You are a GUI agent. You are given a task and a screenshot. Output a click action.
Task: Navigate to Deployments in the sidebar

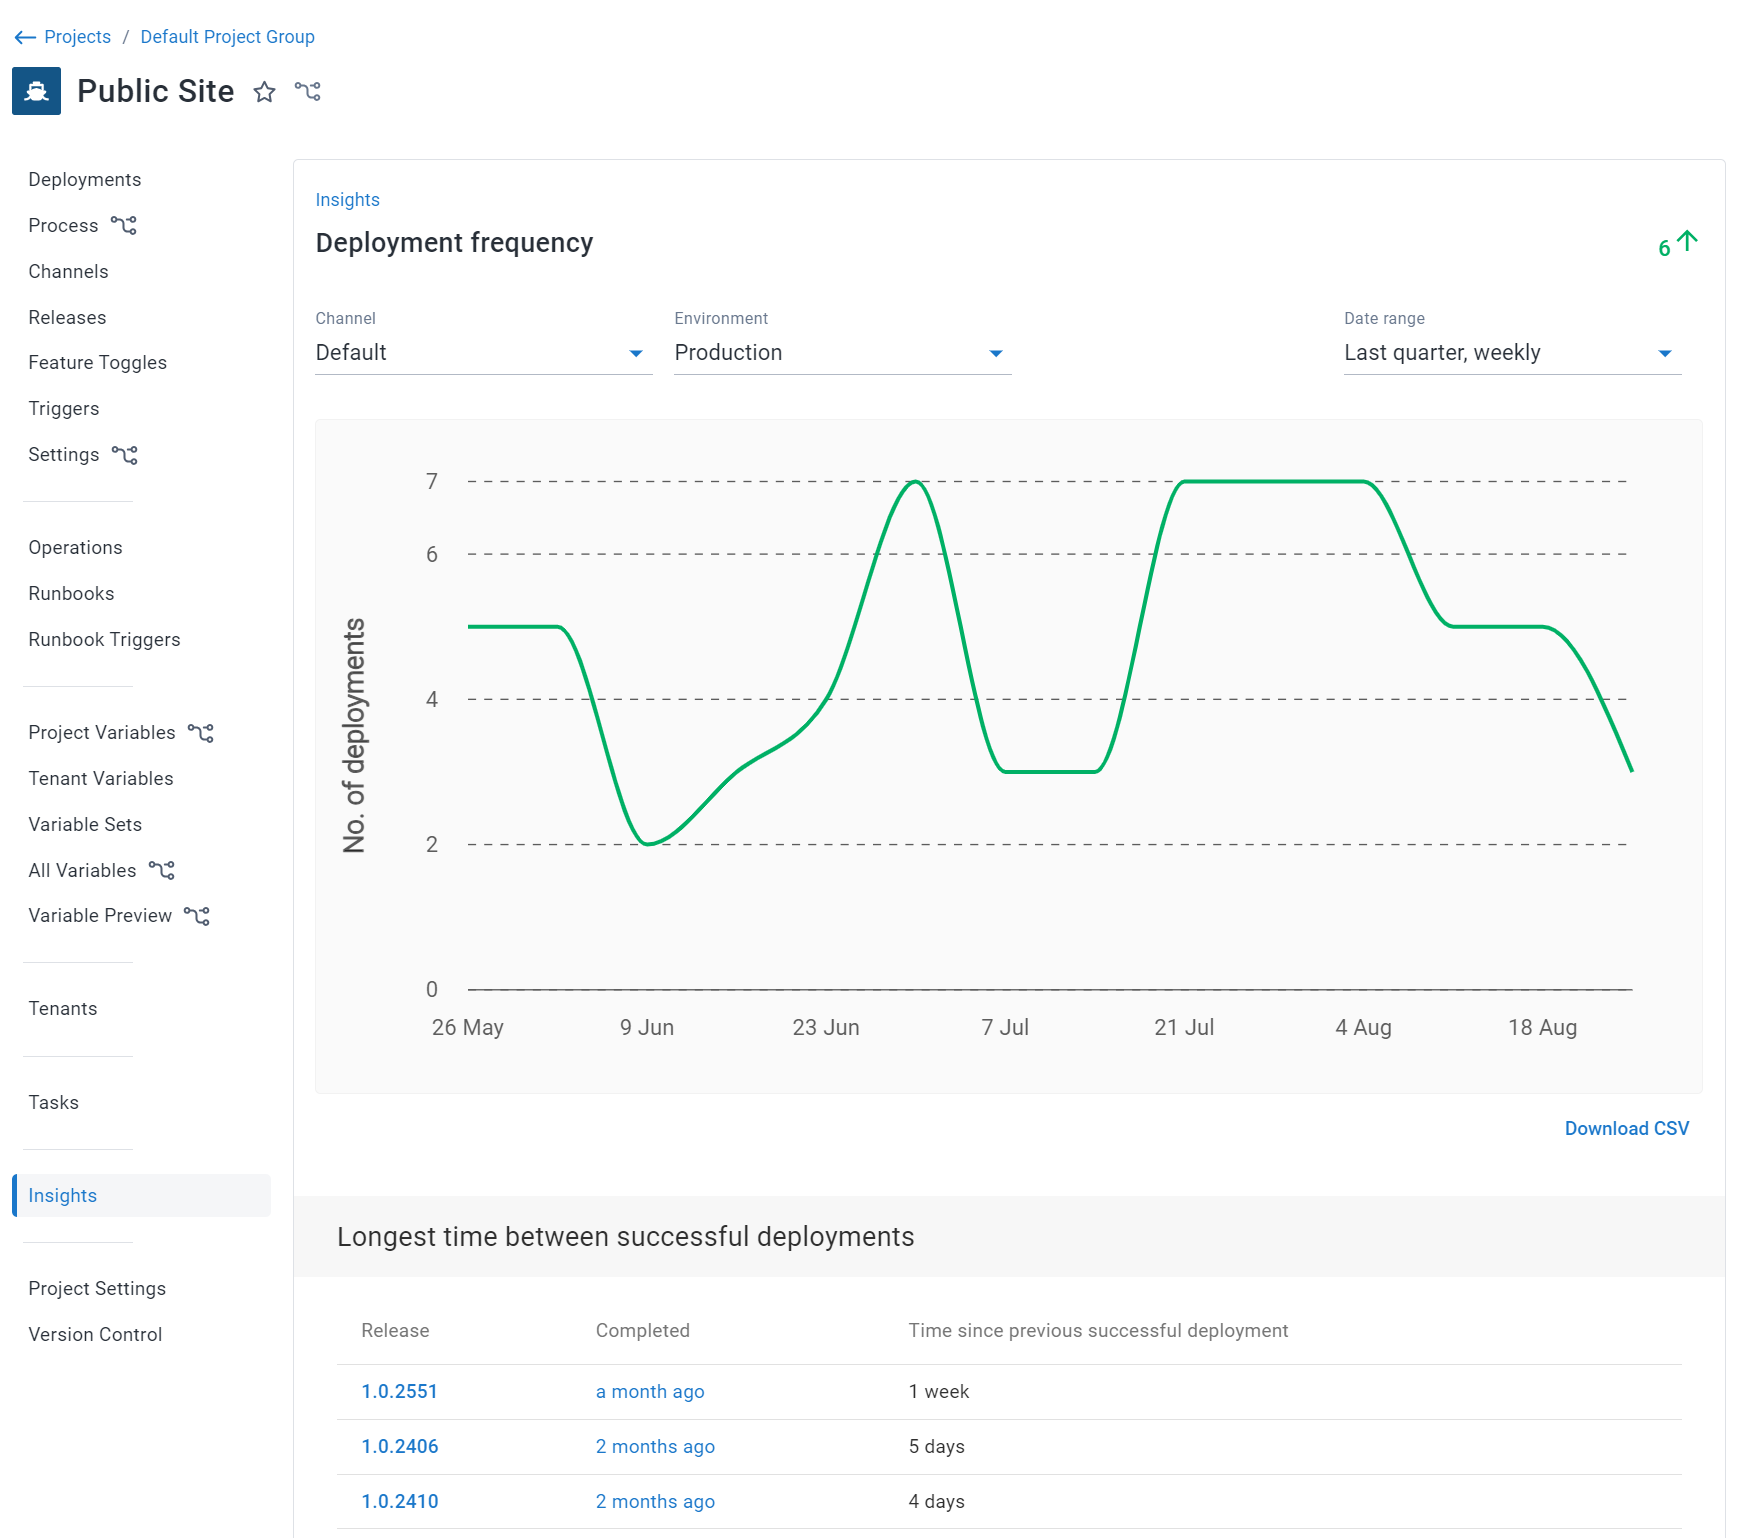pos(85,179)
